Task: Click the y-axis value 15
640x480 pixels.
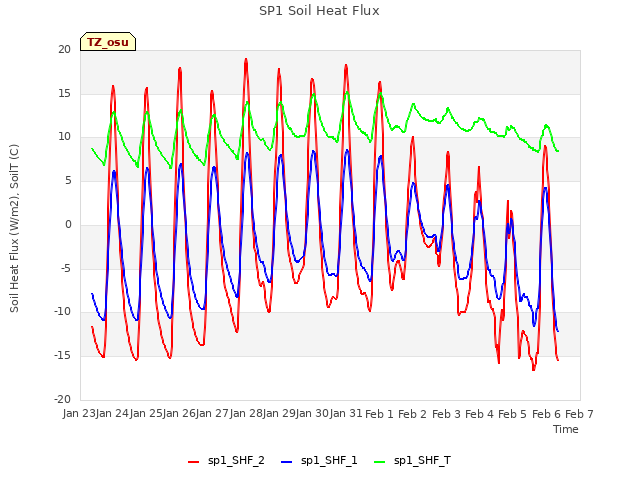Action: [64, 93]
